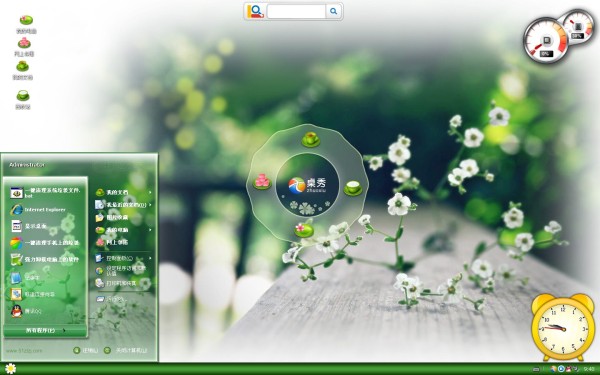Click the daisy Start button on taskbar
The image size is (600, 375).
tap(10, 368)
